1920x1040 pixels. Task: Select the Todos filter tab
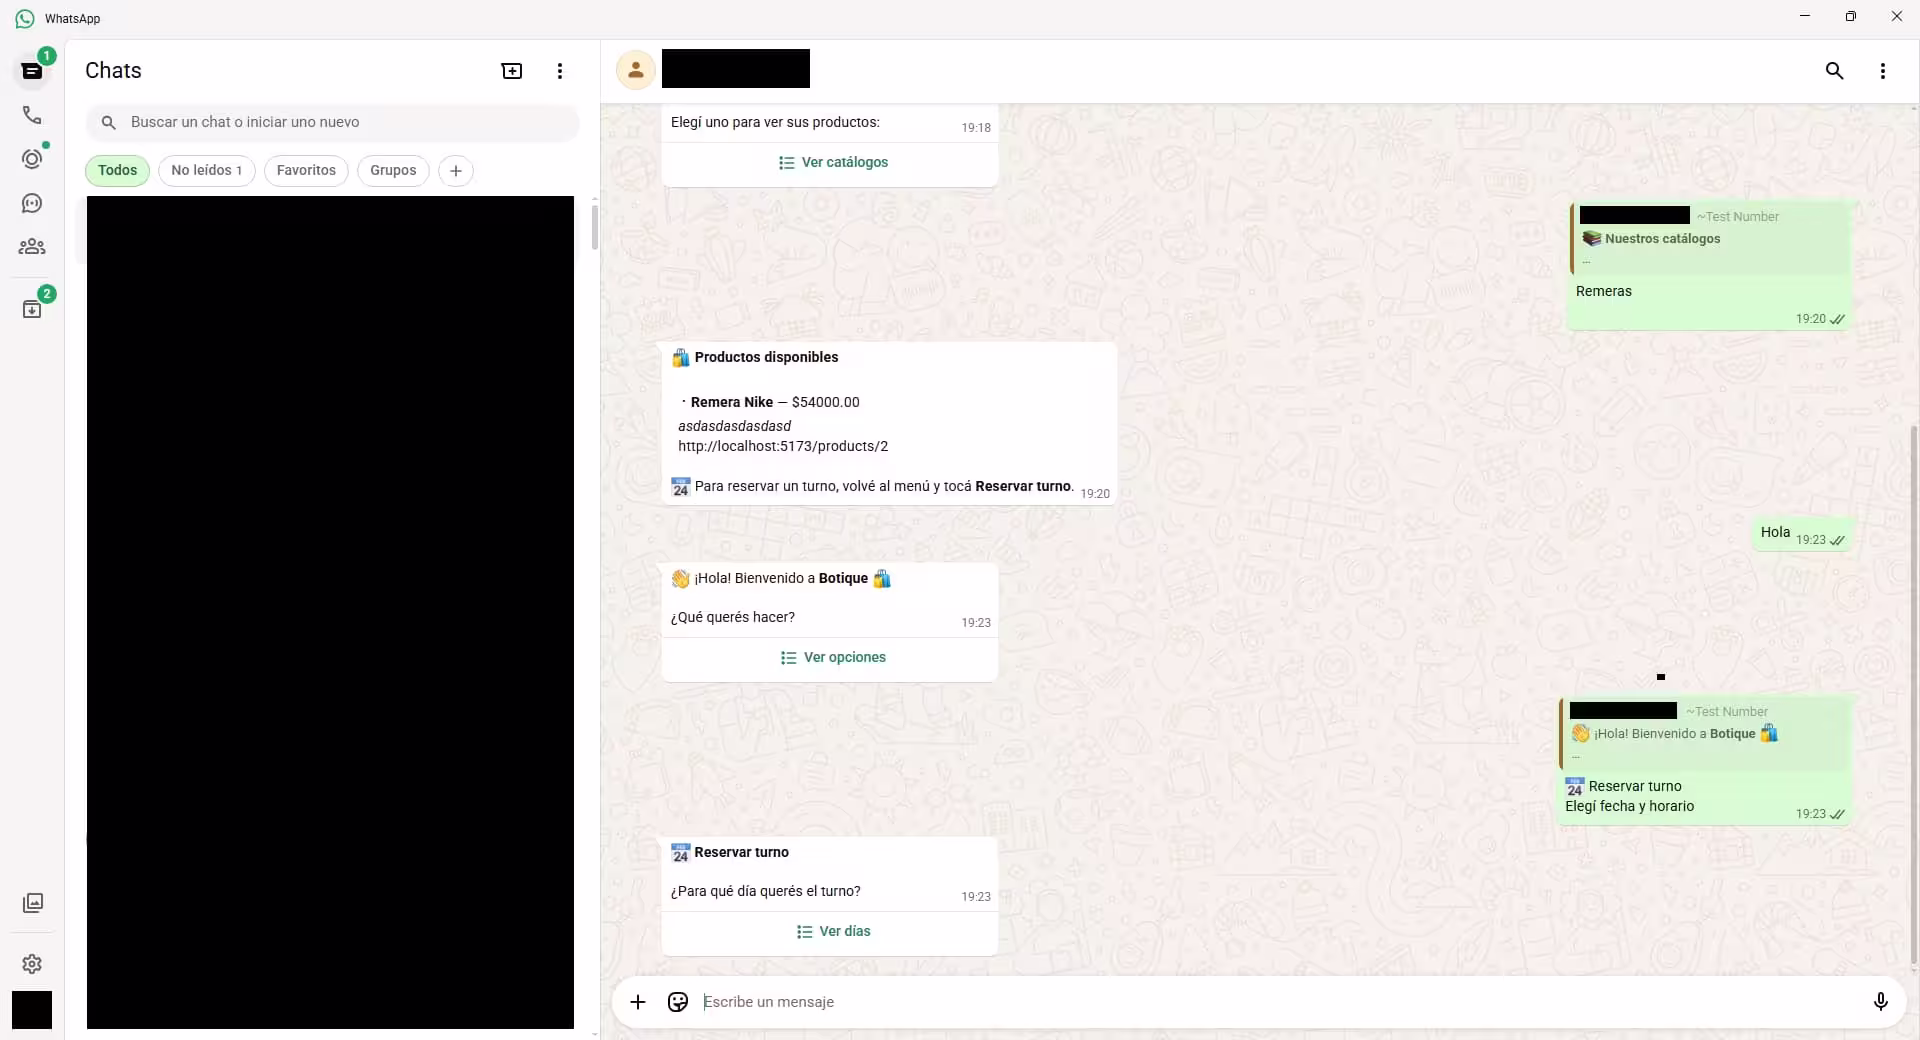click(x=117, y=170)
